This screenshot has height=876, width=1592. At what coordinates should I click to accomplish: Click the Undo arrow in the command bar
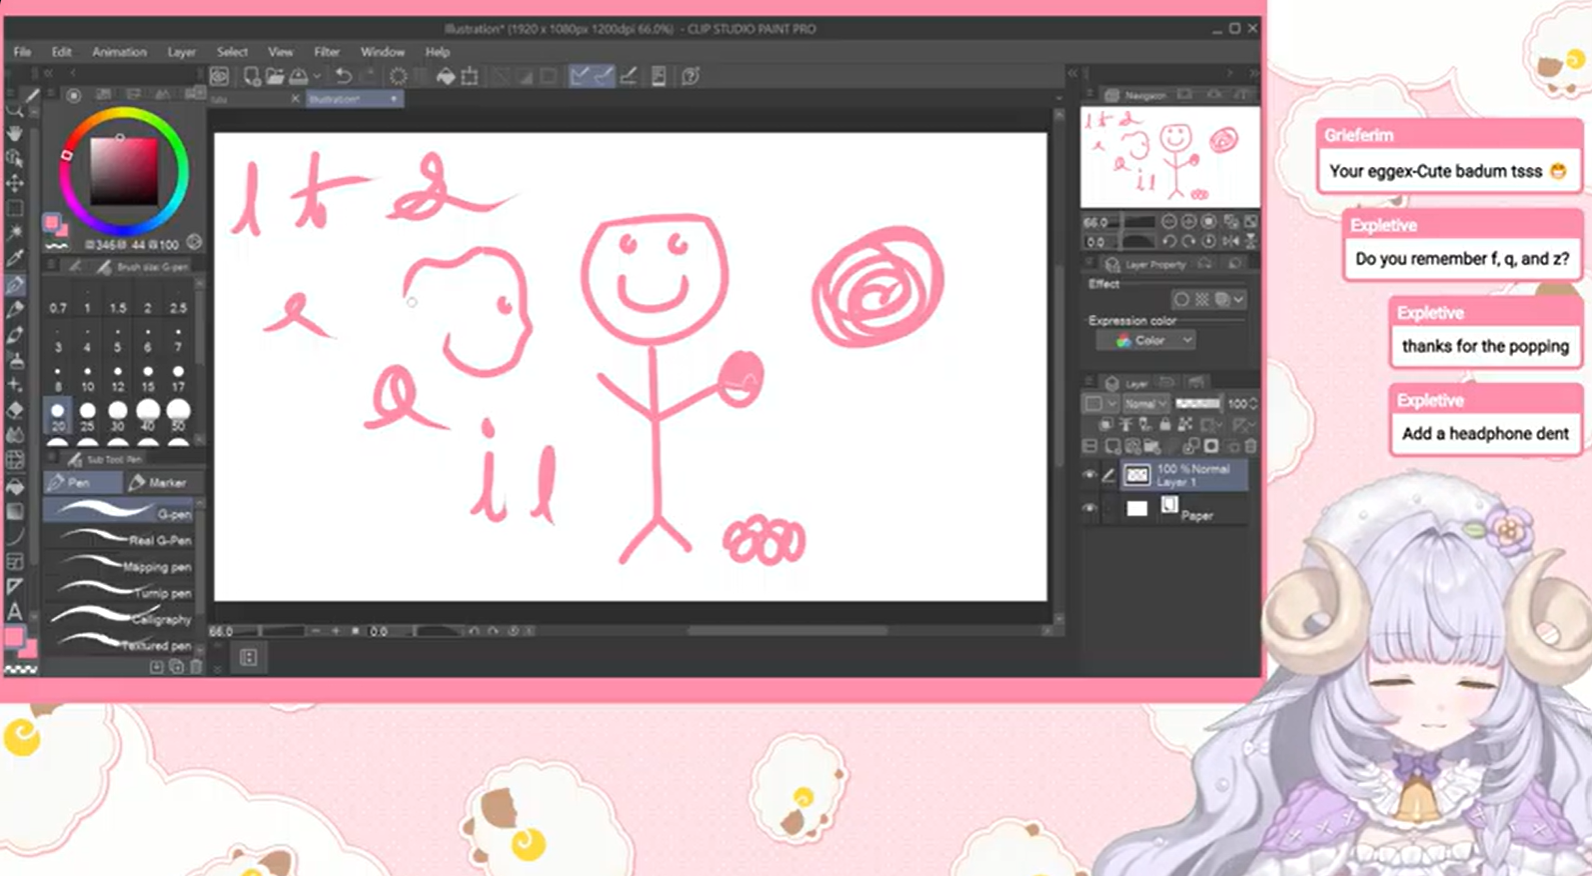(x=343, y=76)
